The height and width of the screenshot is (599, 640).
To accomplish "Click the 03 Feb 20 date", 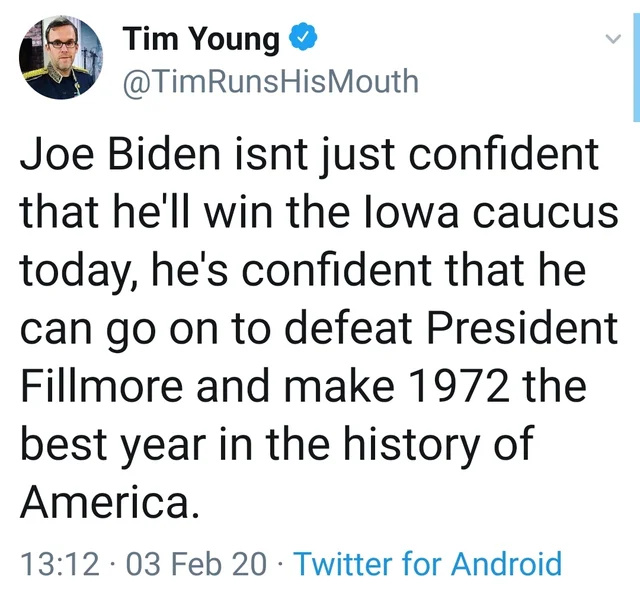I will click(x=196, y=564).
